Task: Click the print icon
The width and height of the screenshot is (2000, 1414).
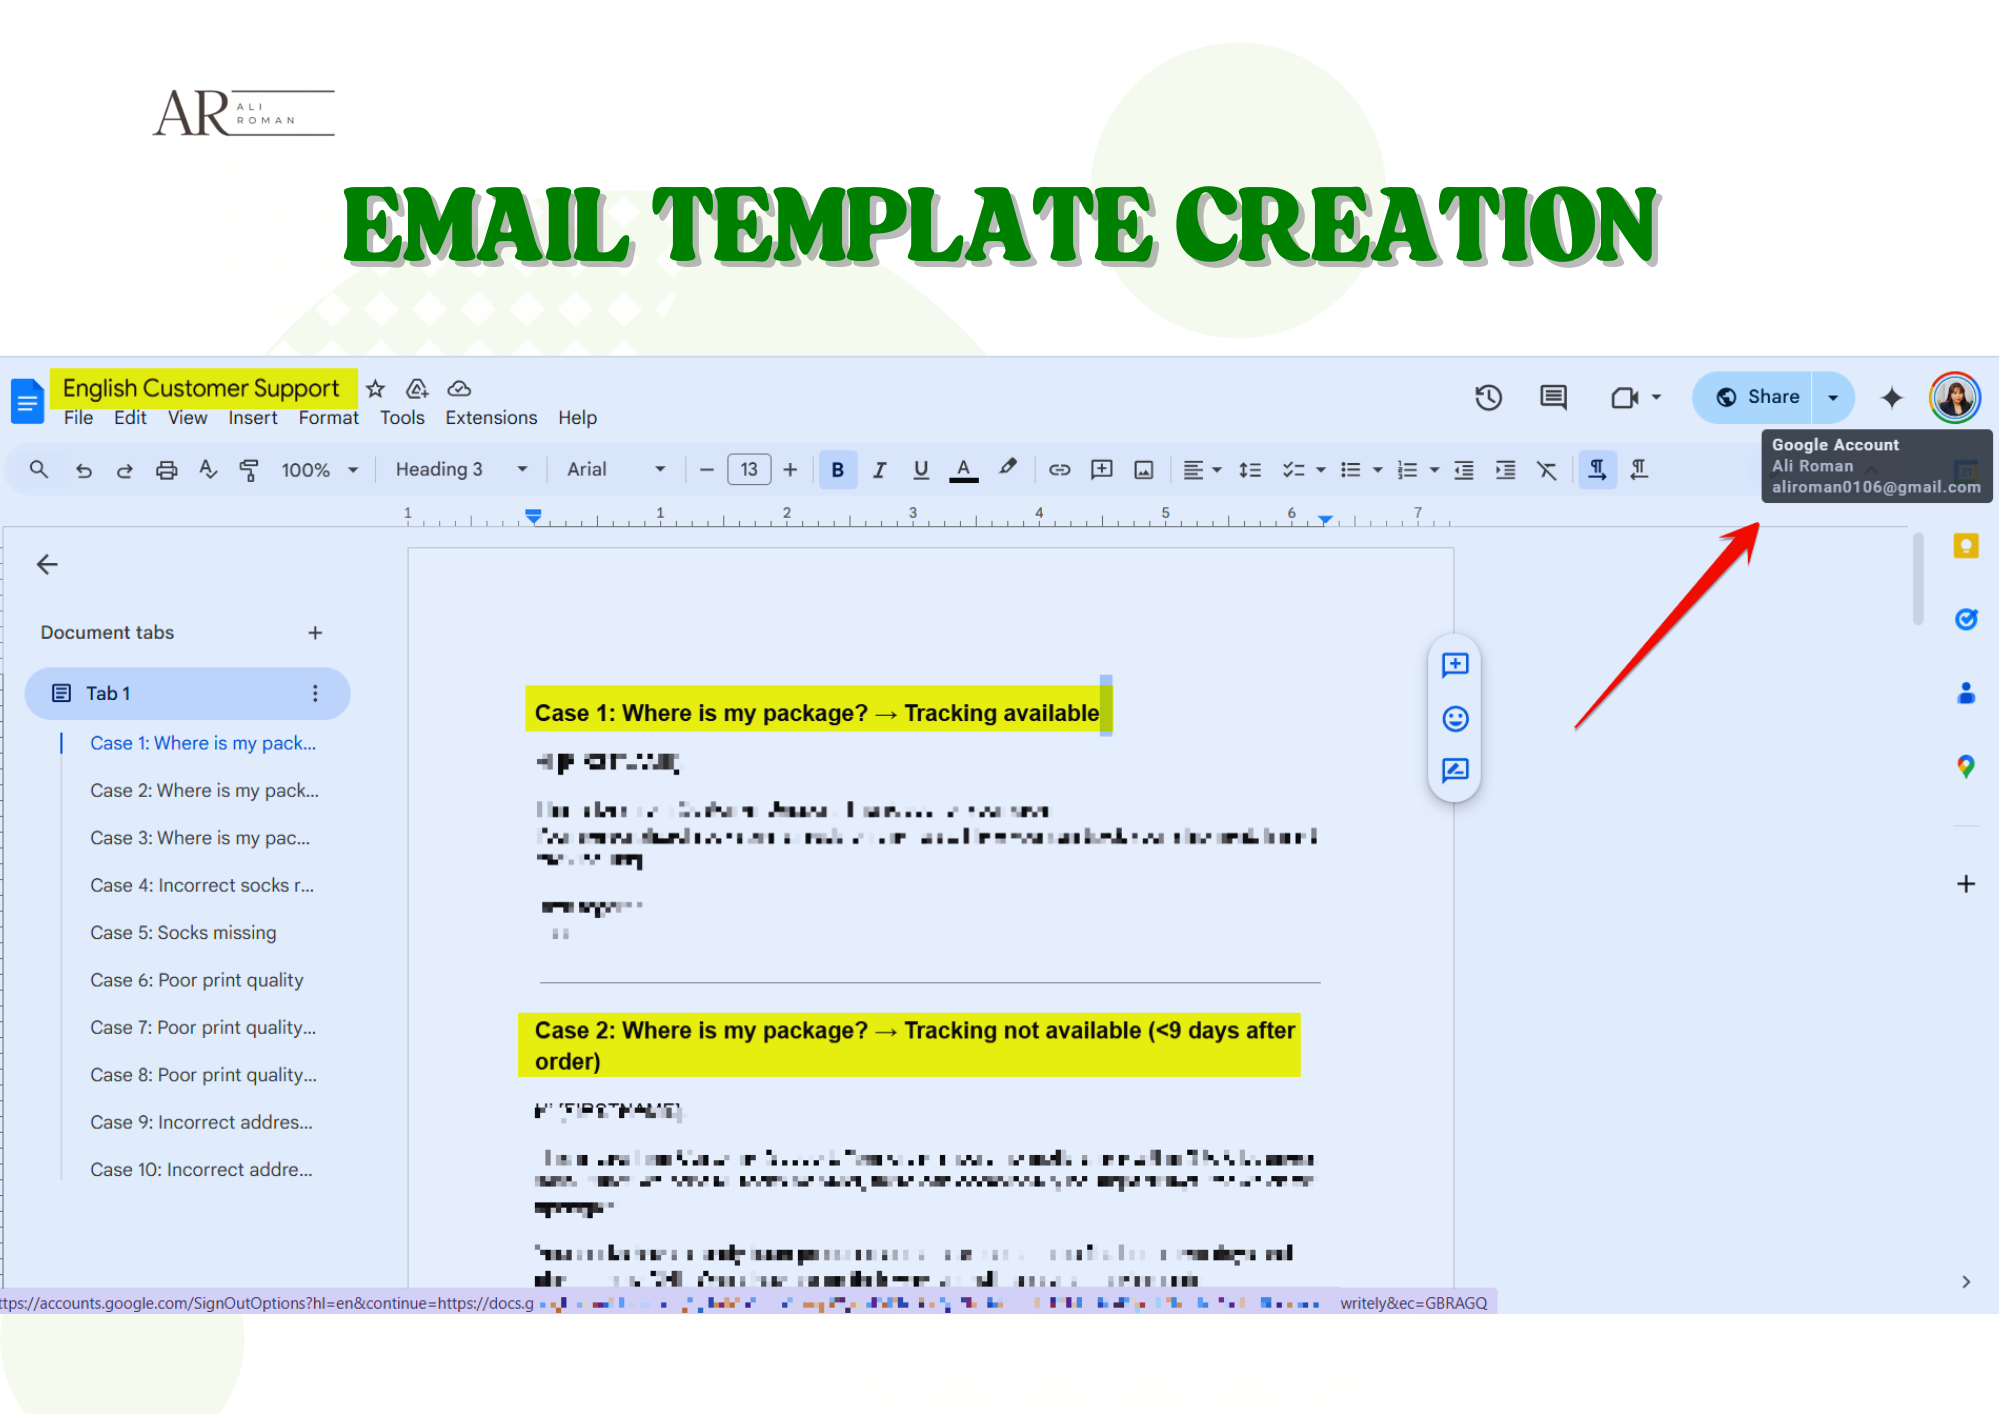Action: [166, 470]
